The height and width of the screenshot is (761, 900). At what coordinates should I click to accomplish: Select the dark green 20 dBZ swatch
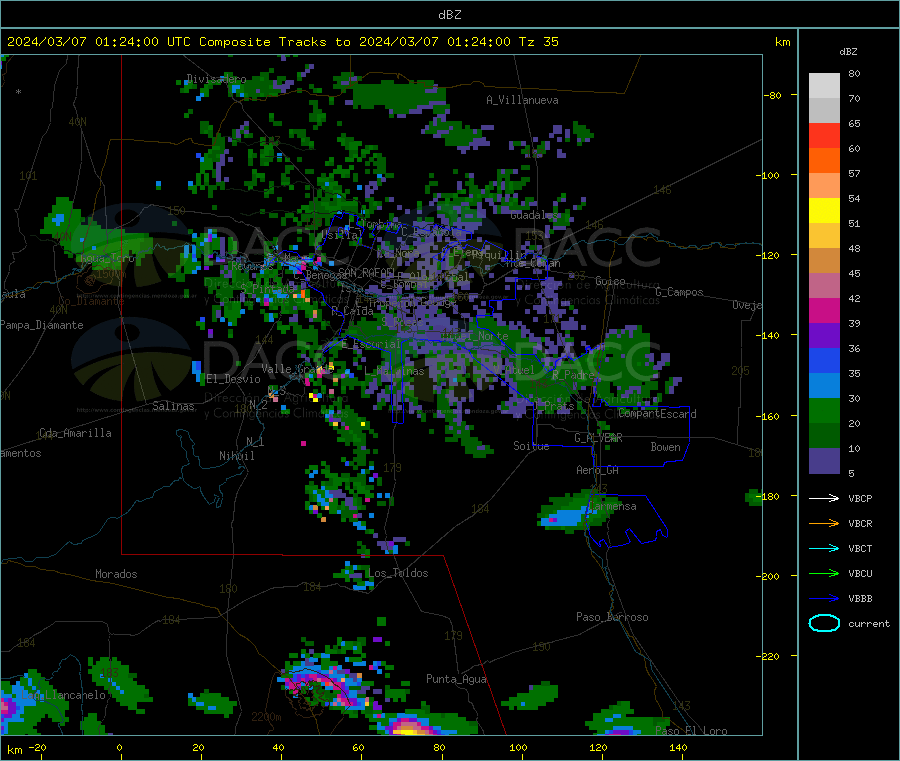pos(824,436)
